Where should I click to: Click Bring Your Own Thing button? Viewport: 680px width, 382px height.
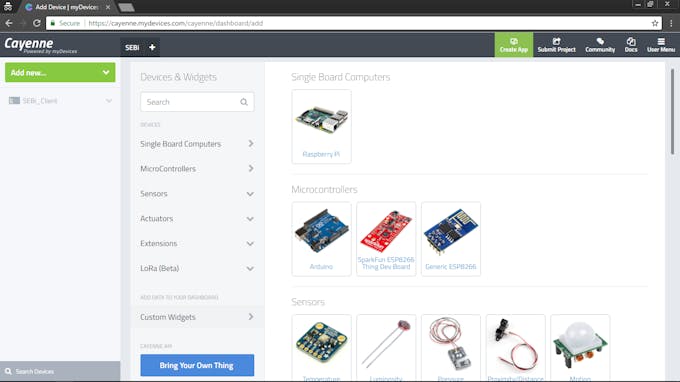tap(197, 365)
